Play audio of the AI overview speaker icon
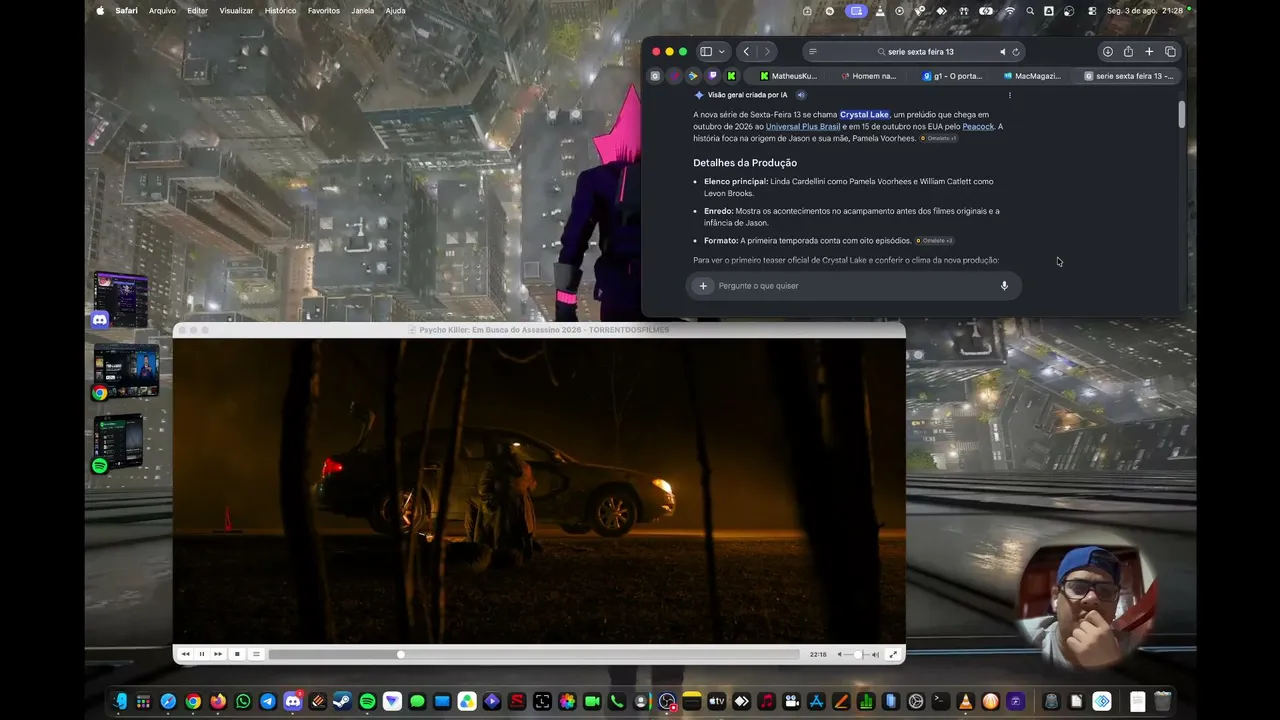The image size is (1280, 720). click(x=801, y=95)
